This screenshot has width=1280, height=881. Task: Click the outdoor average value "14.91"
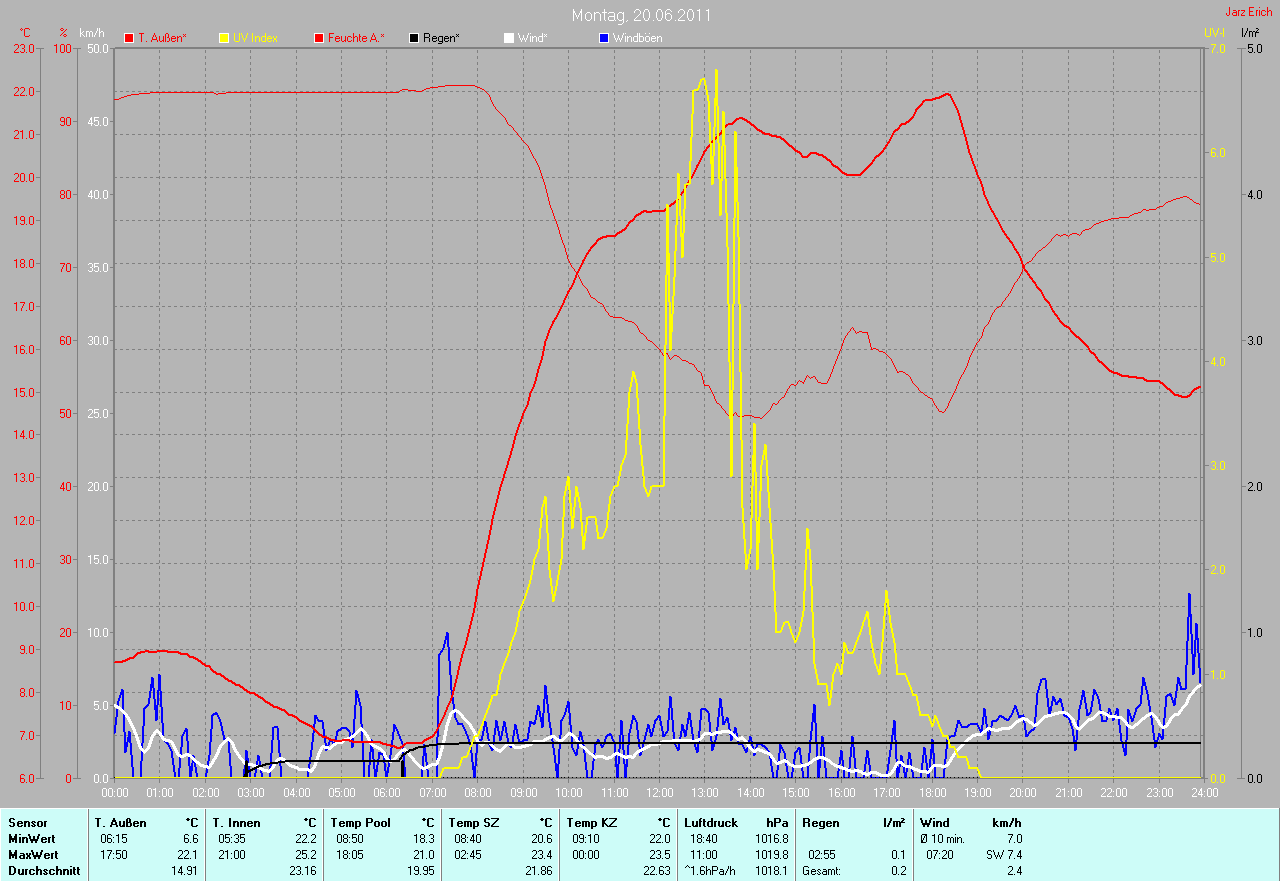(184, 871)
